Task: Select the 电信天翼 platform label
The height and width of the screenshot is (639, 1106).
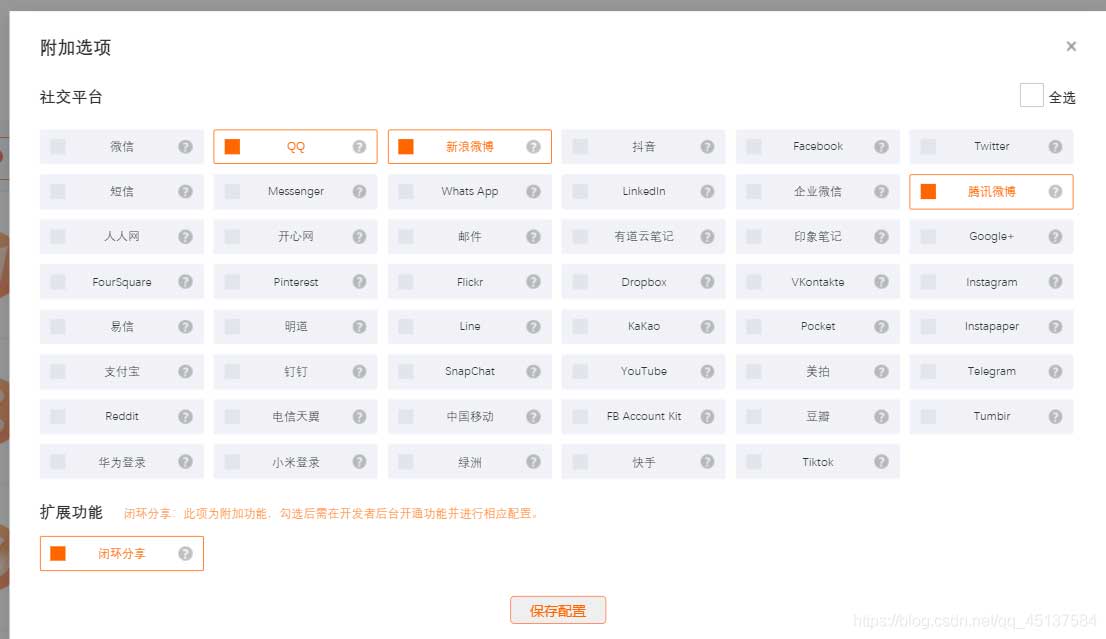Action: pos(296,416)
